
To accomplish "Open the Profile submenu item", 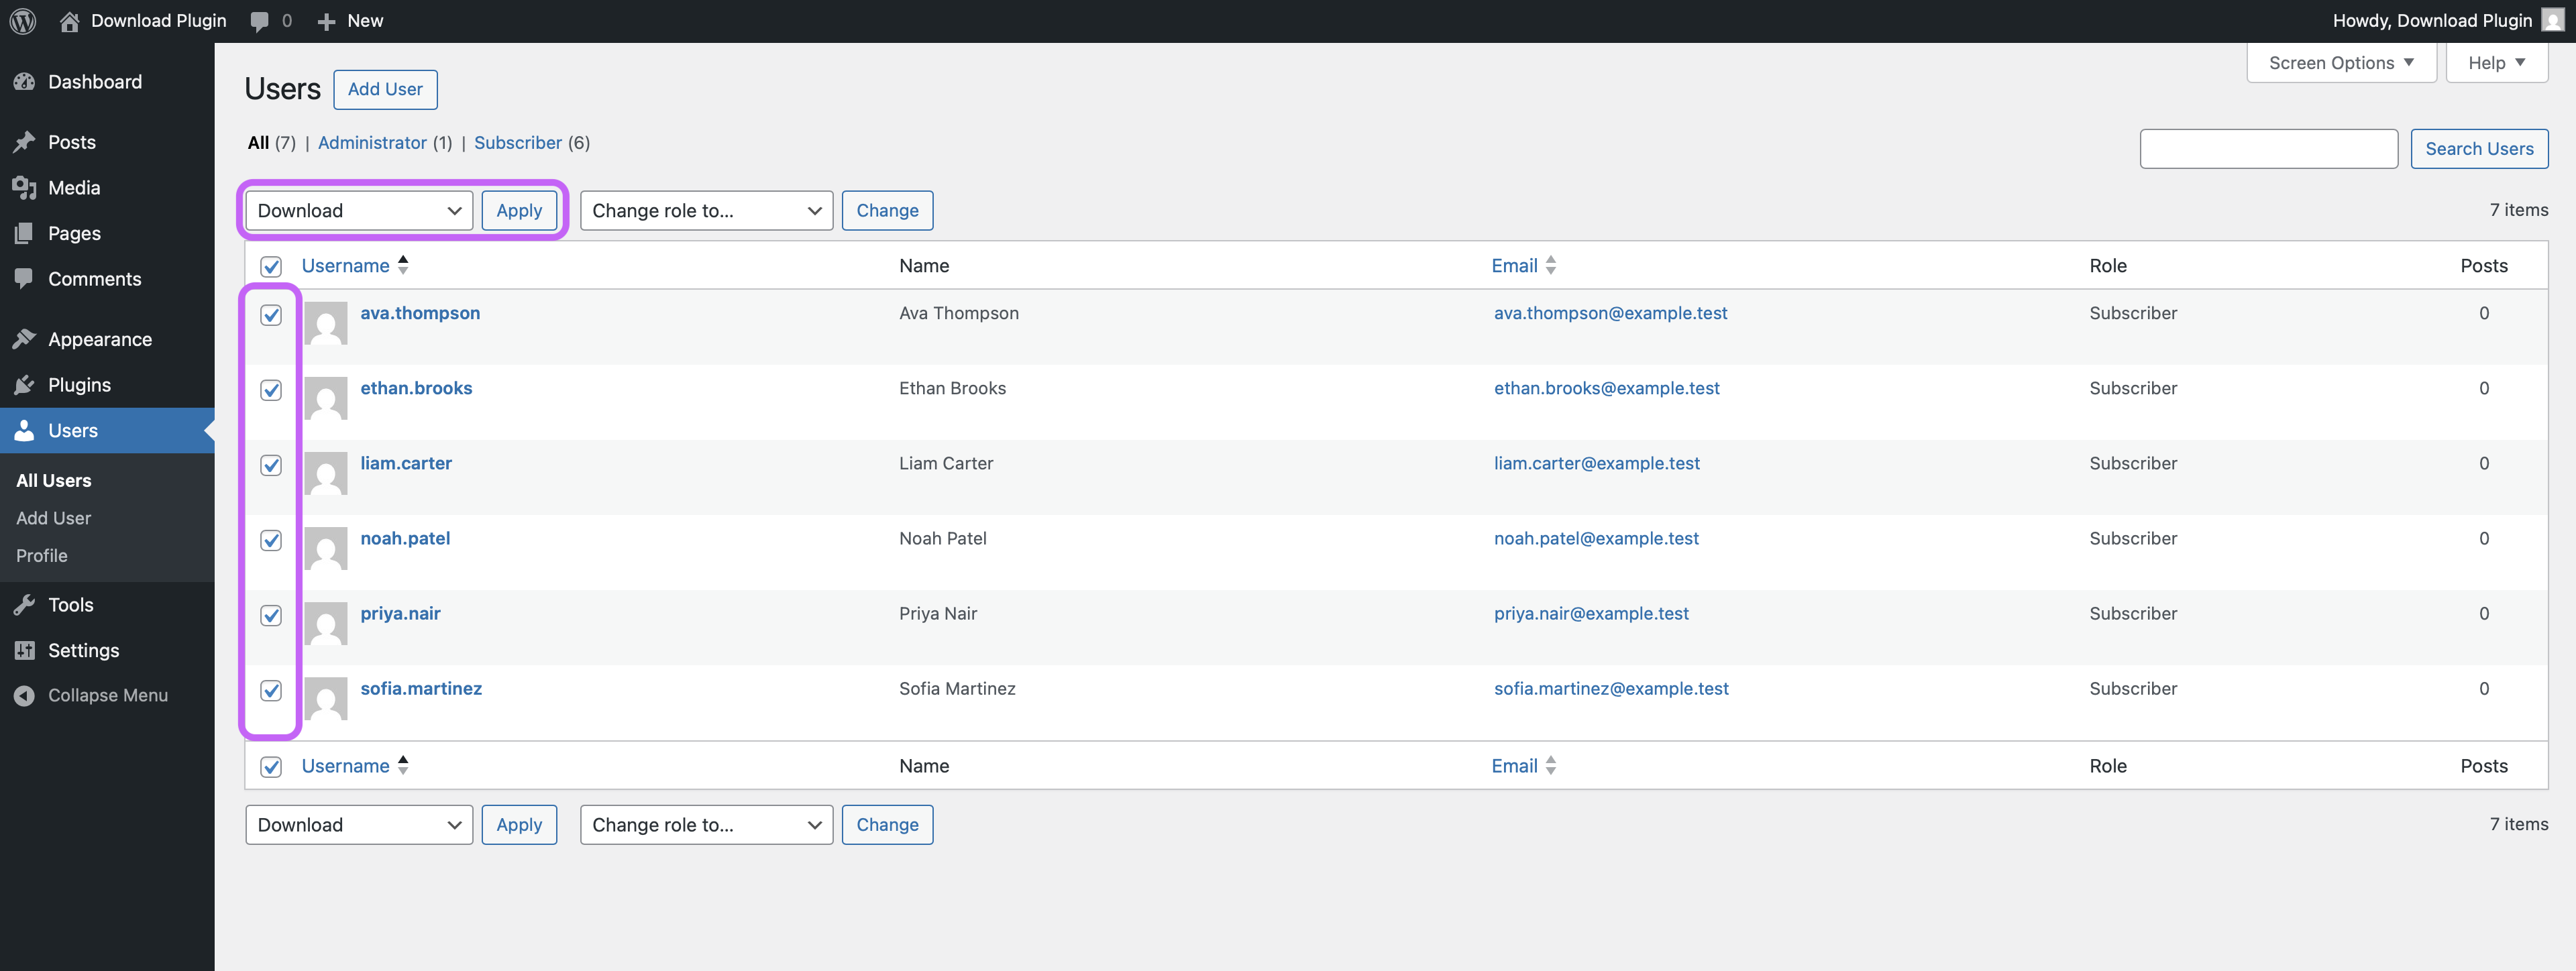I will [42, 555].
